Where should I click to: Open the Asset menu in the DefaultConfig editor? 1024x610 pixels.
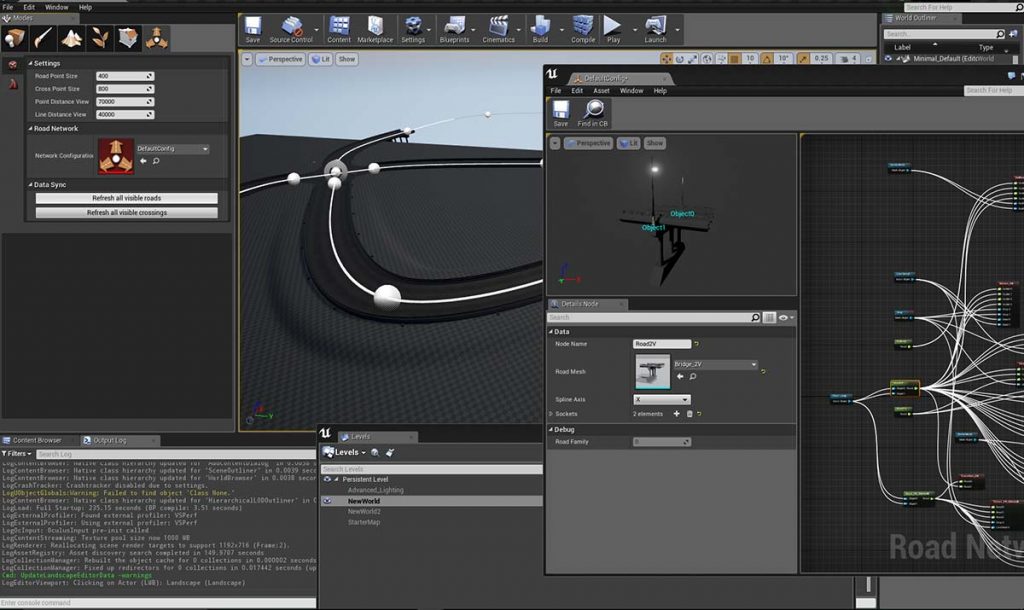(x=601, y=91)
